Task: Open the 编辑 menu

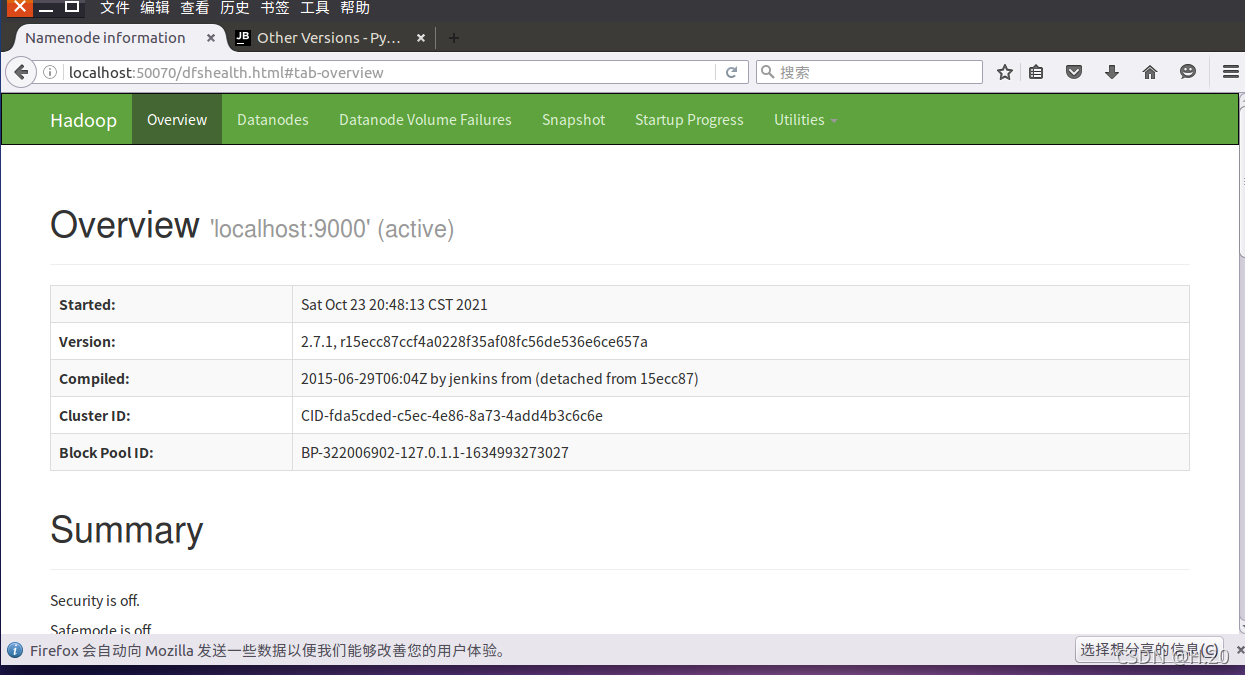Action: [x=155, y=8]
